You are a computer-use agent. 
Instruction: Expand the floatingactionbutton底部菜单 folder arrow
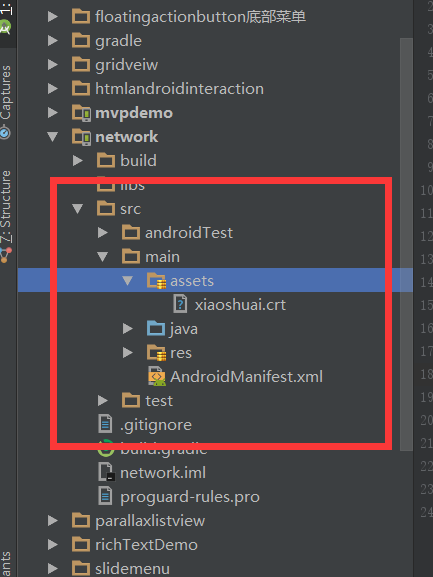point(53,17)
